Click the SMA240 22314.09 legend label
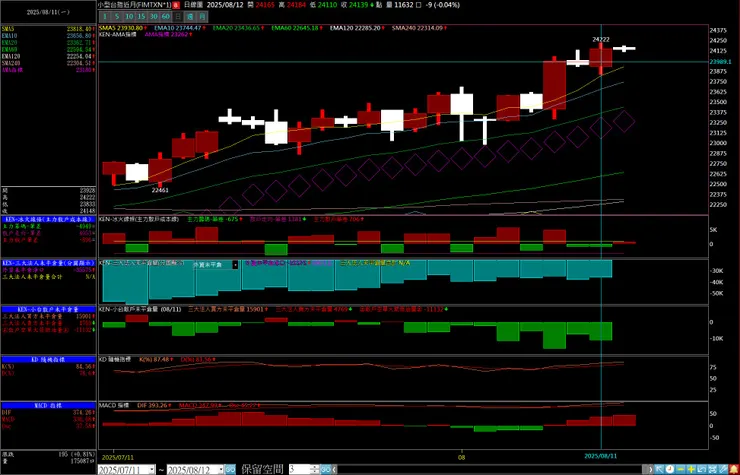 [x=417, y=28]
